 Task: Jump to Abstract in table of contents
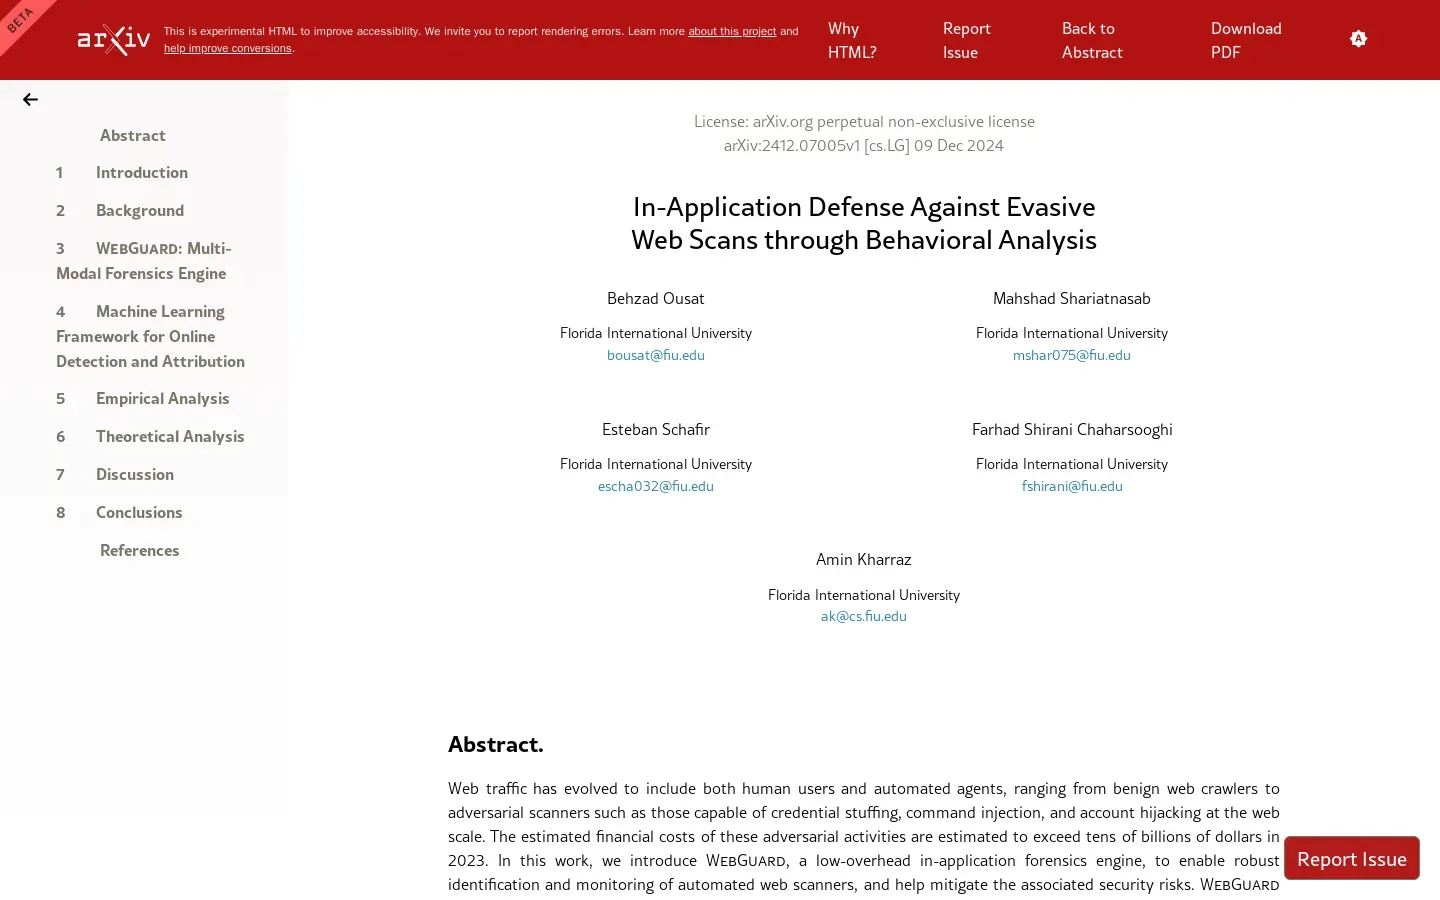tap(132, 135)
